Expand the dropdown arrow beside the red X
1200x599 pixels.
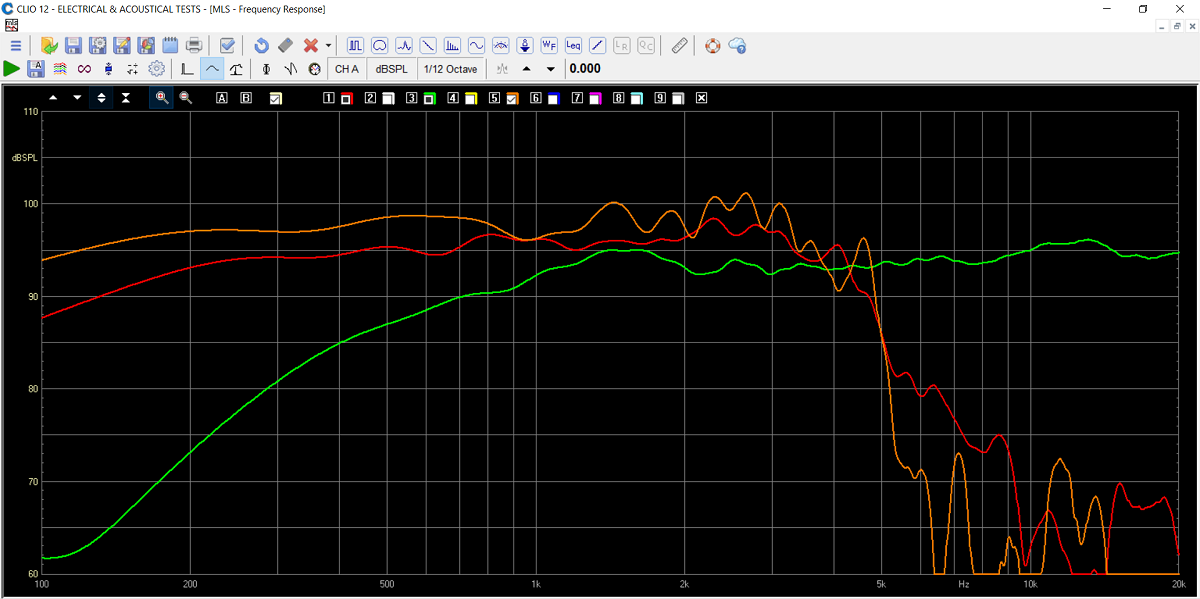click(x=328, y=46)
